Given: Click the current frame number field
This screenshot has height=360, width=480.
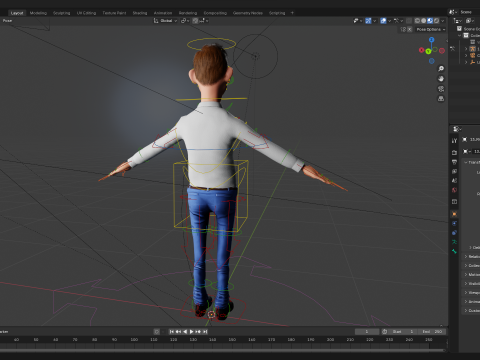Looking at the screenshot, I should pos(367,331).
